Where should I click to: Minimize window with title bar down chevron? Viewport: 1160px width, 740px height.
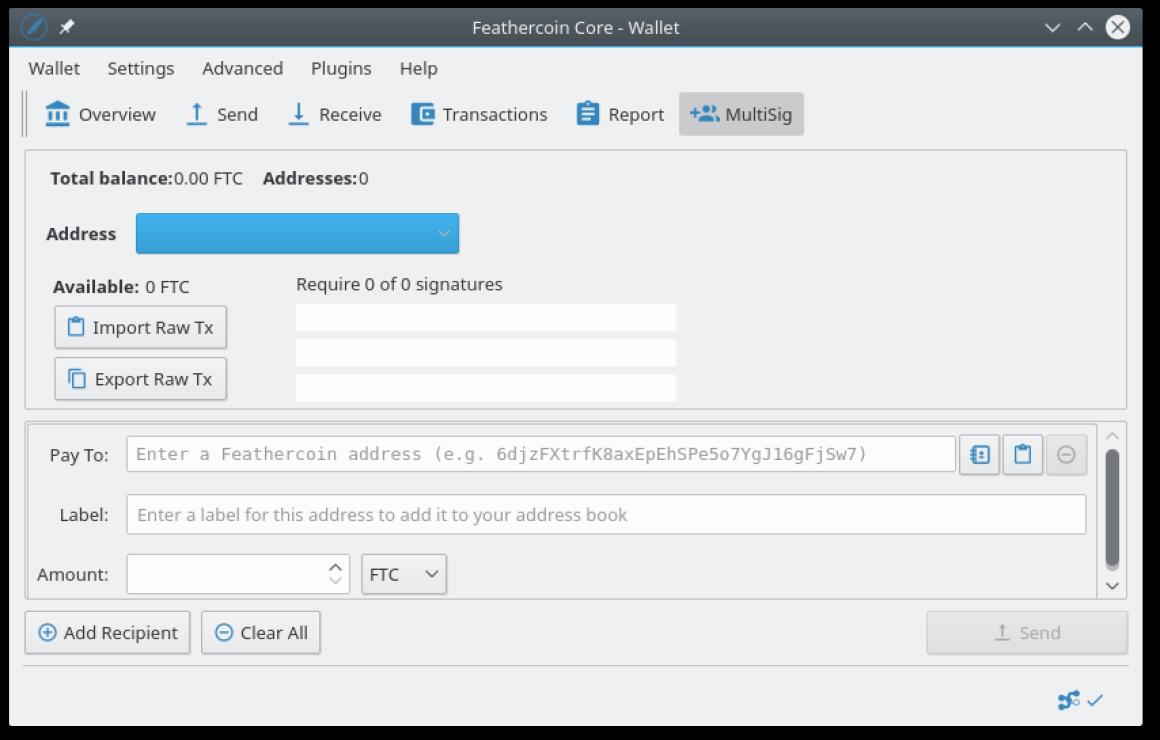coord(1052,27)
